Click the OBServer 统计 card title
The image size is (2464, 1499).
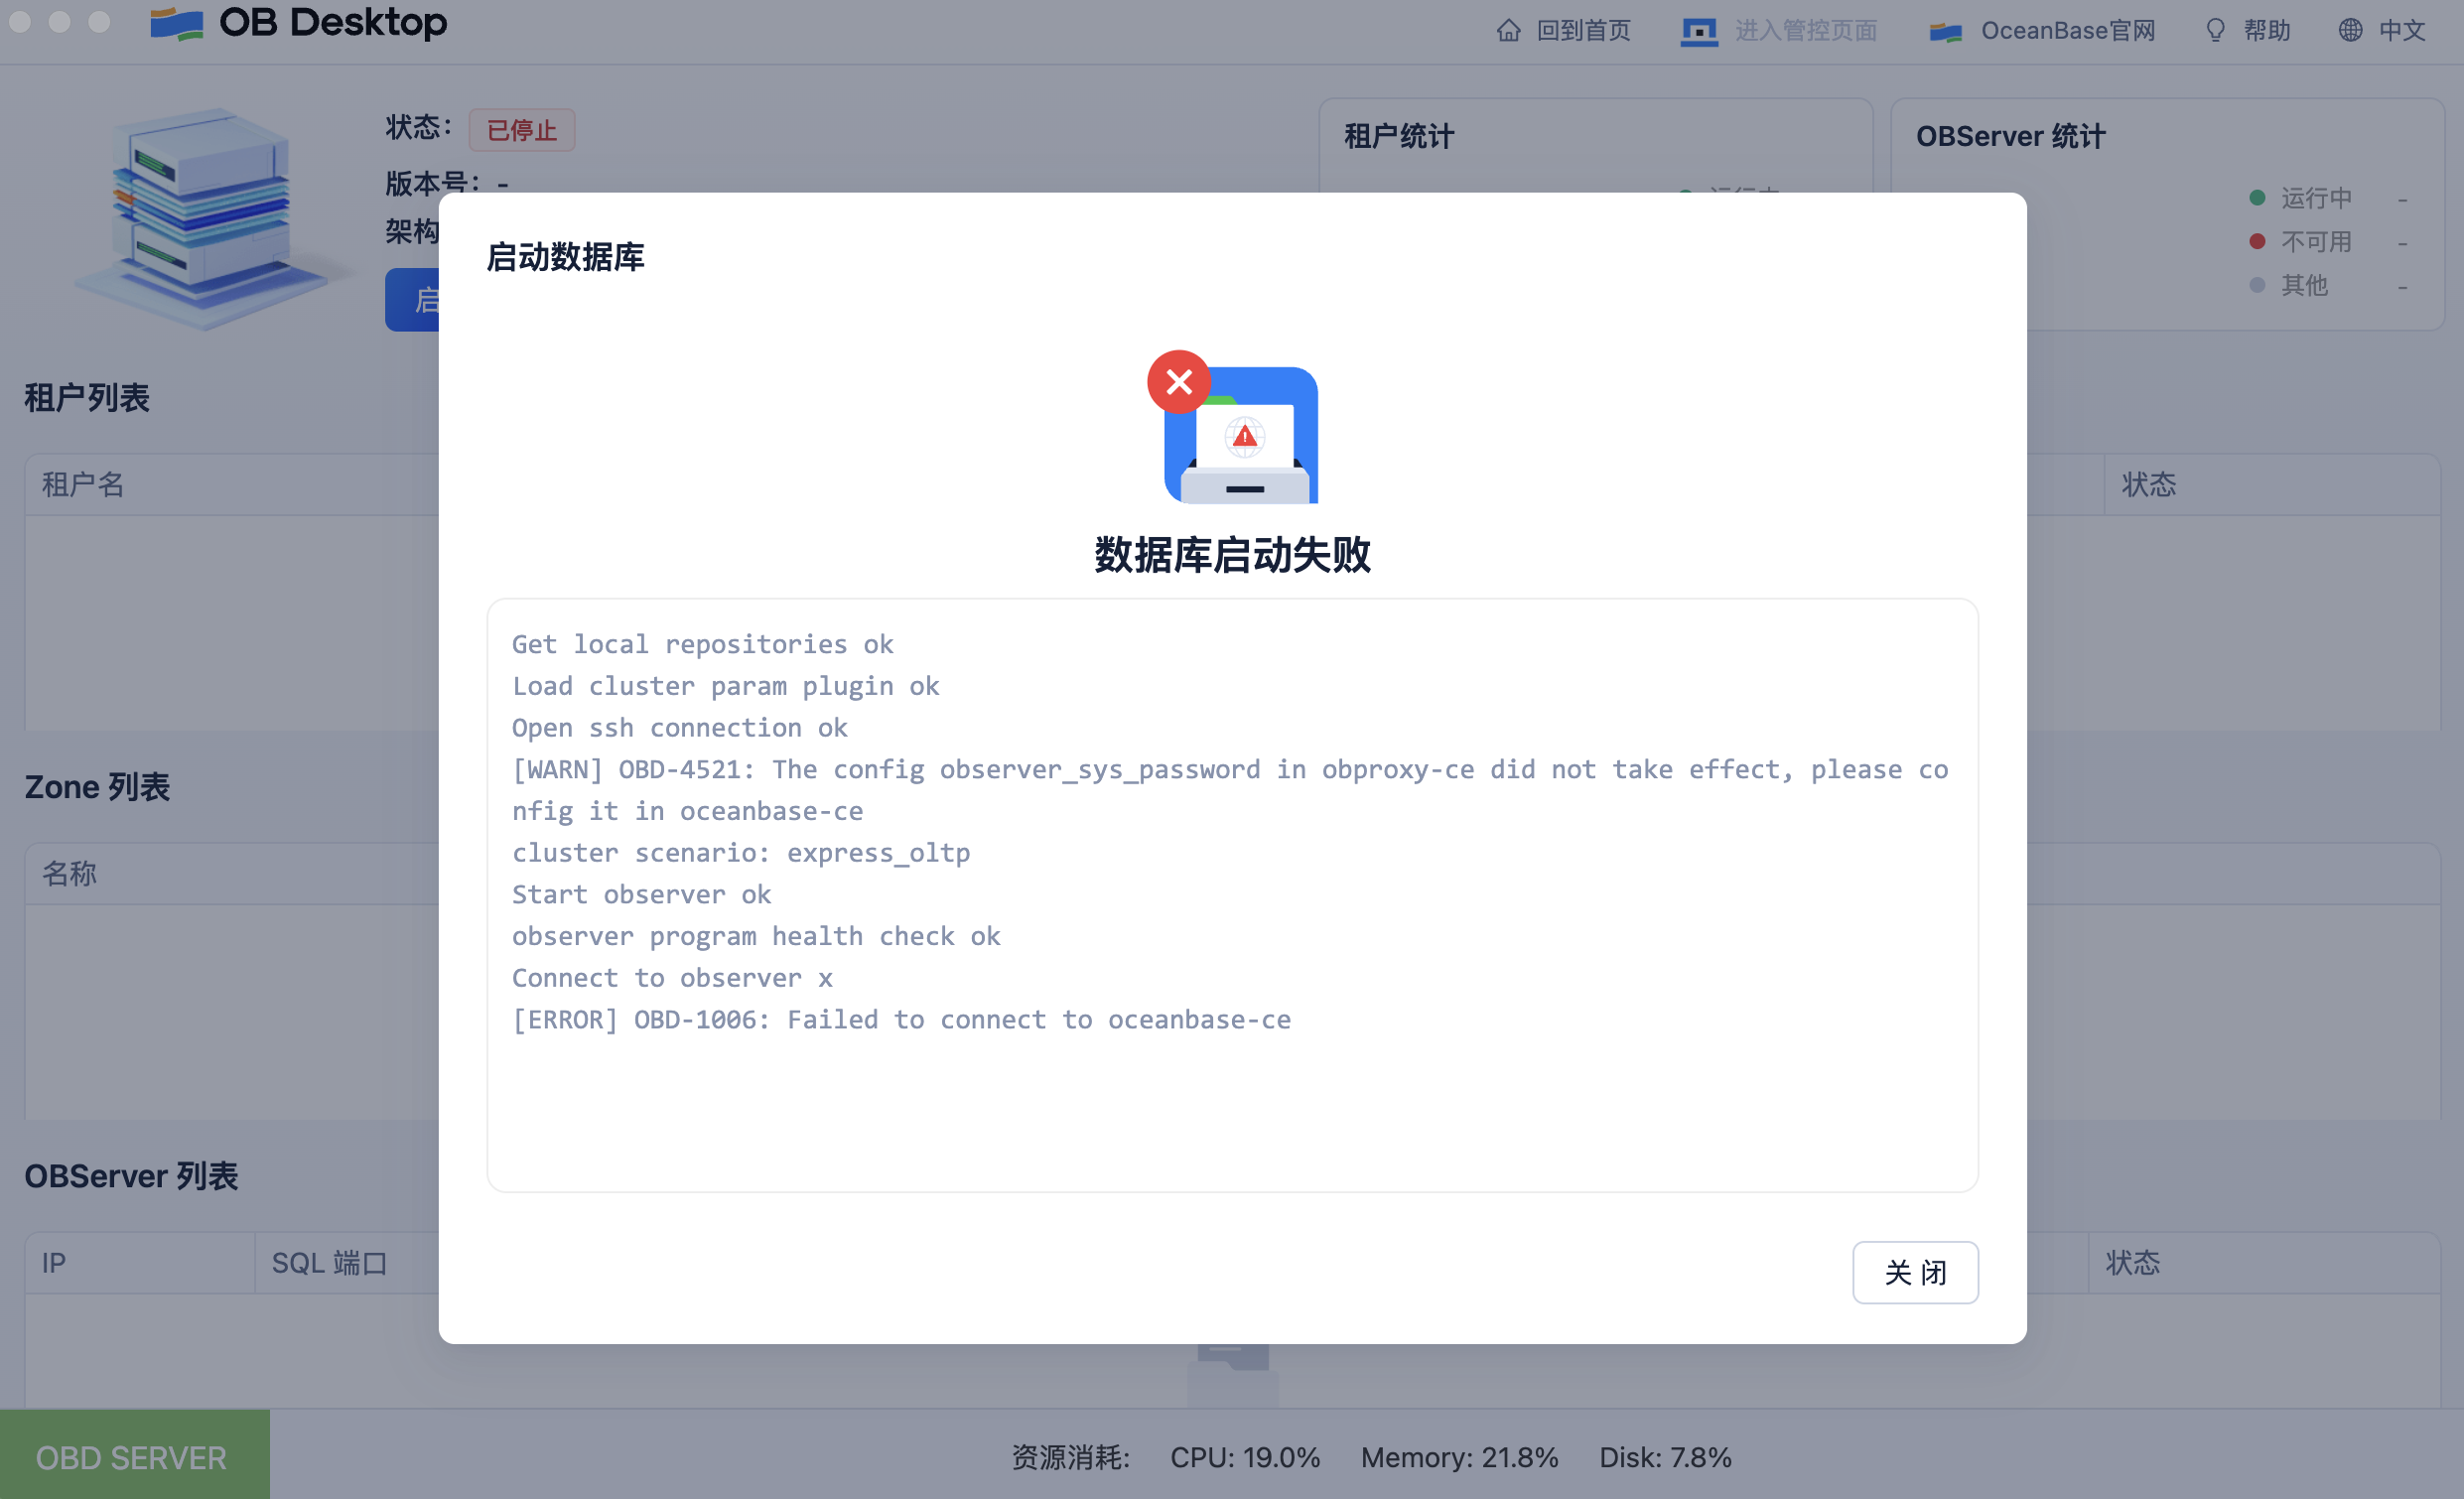coord(2010,136)
